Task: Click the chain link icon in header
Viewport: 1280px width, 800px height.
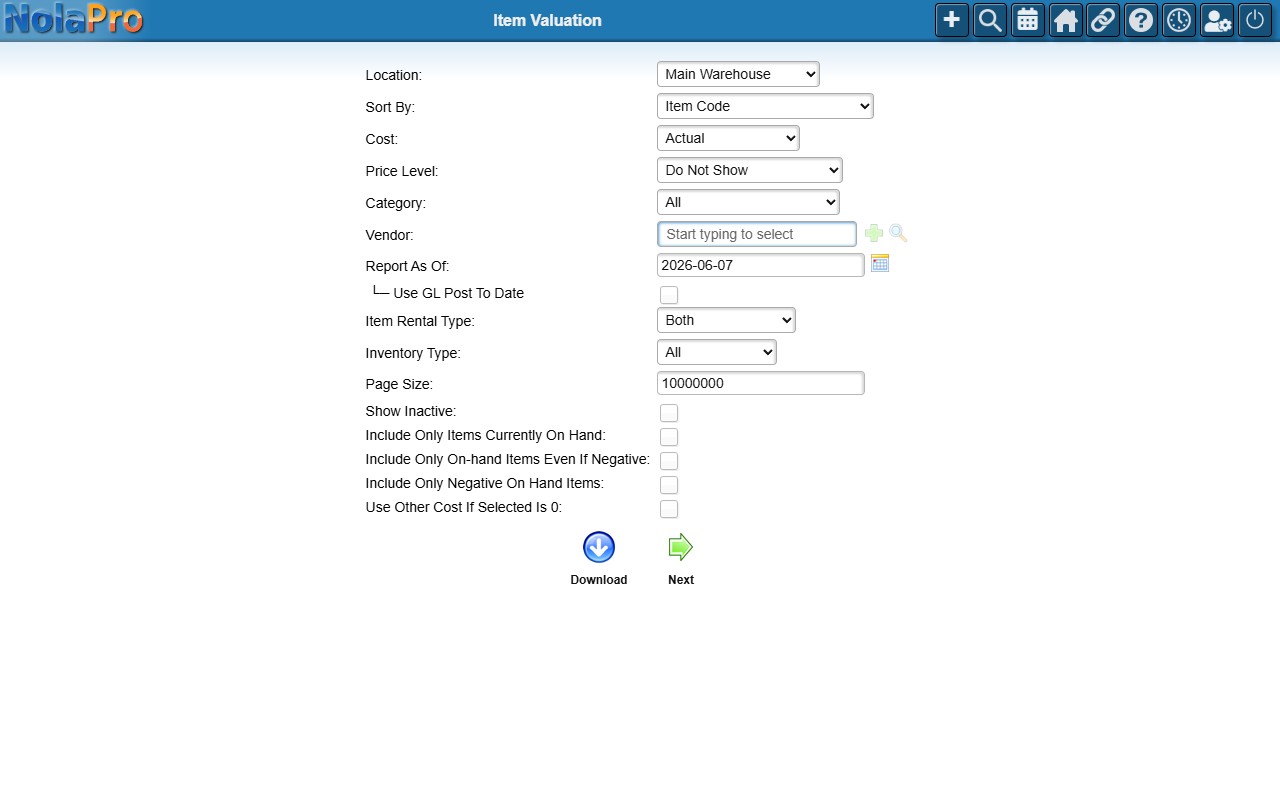Action: [x=1103, y=20]
